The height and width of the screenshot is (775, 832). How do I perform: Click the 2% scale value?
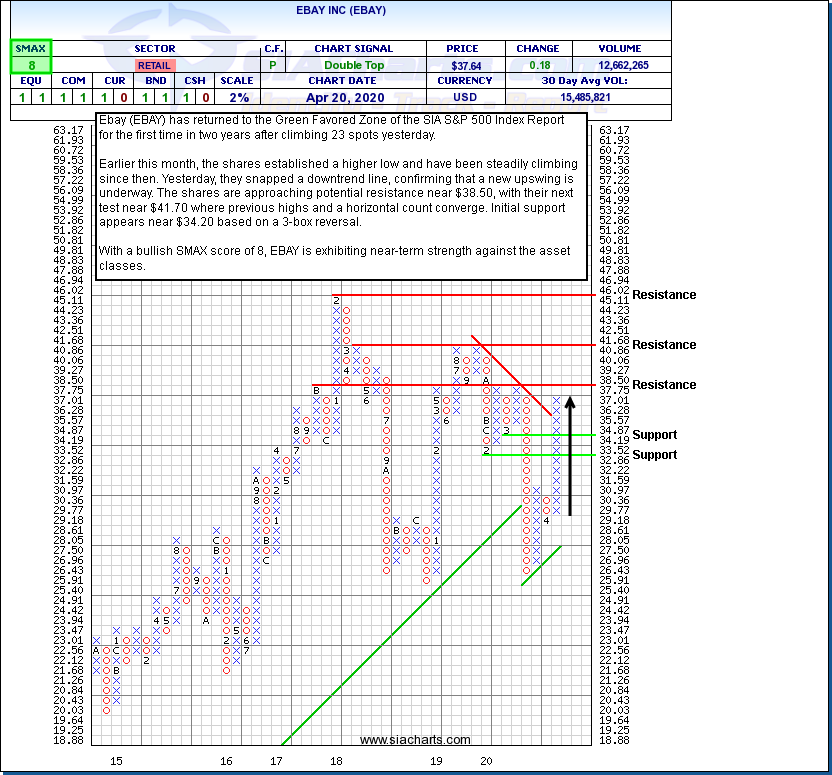237,97
